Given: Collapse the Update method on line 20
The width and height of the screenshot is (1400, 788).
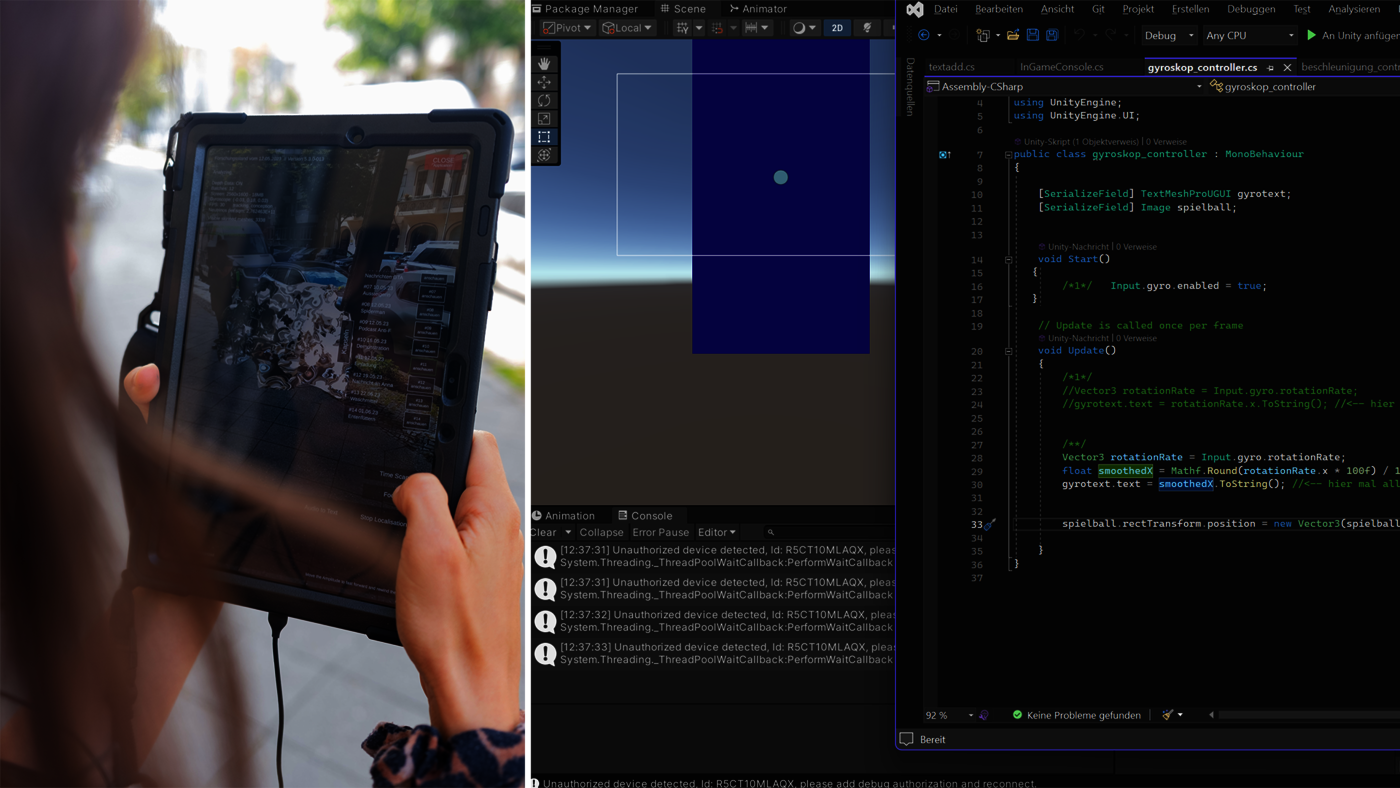Looking at the screenshot, I should tap(1008, 351).
